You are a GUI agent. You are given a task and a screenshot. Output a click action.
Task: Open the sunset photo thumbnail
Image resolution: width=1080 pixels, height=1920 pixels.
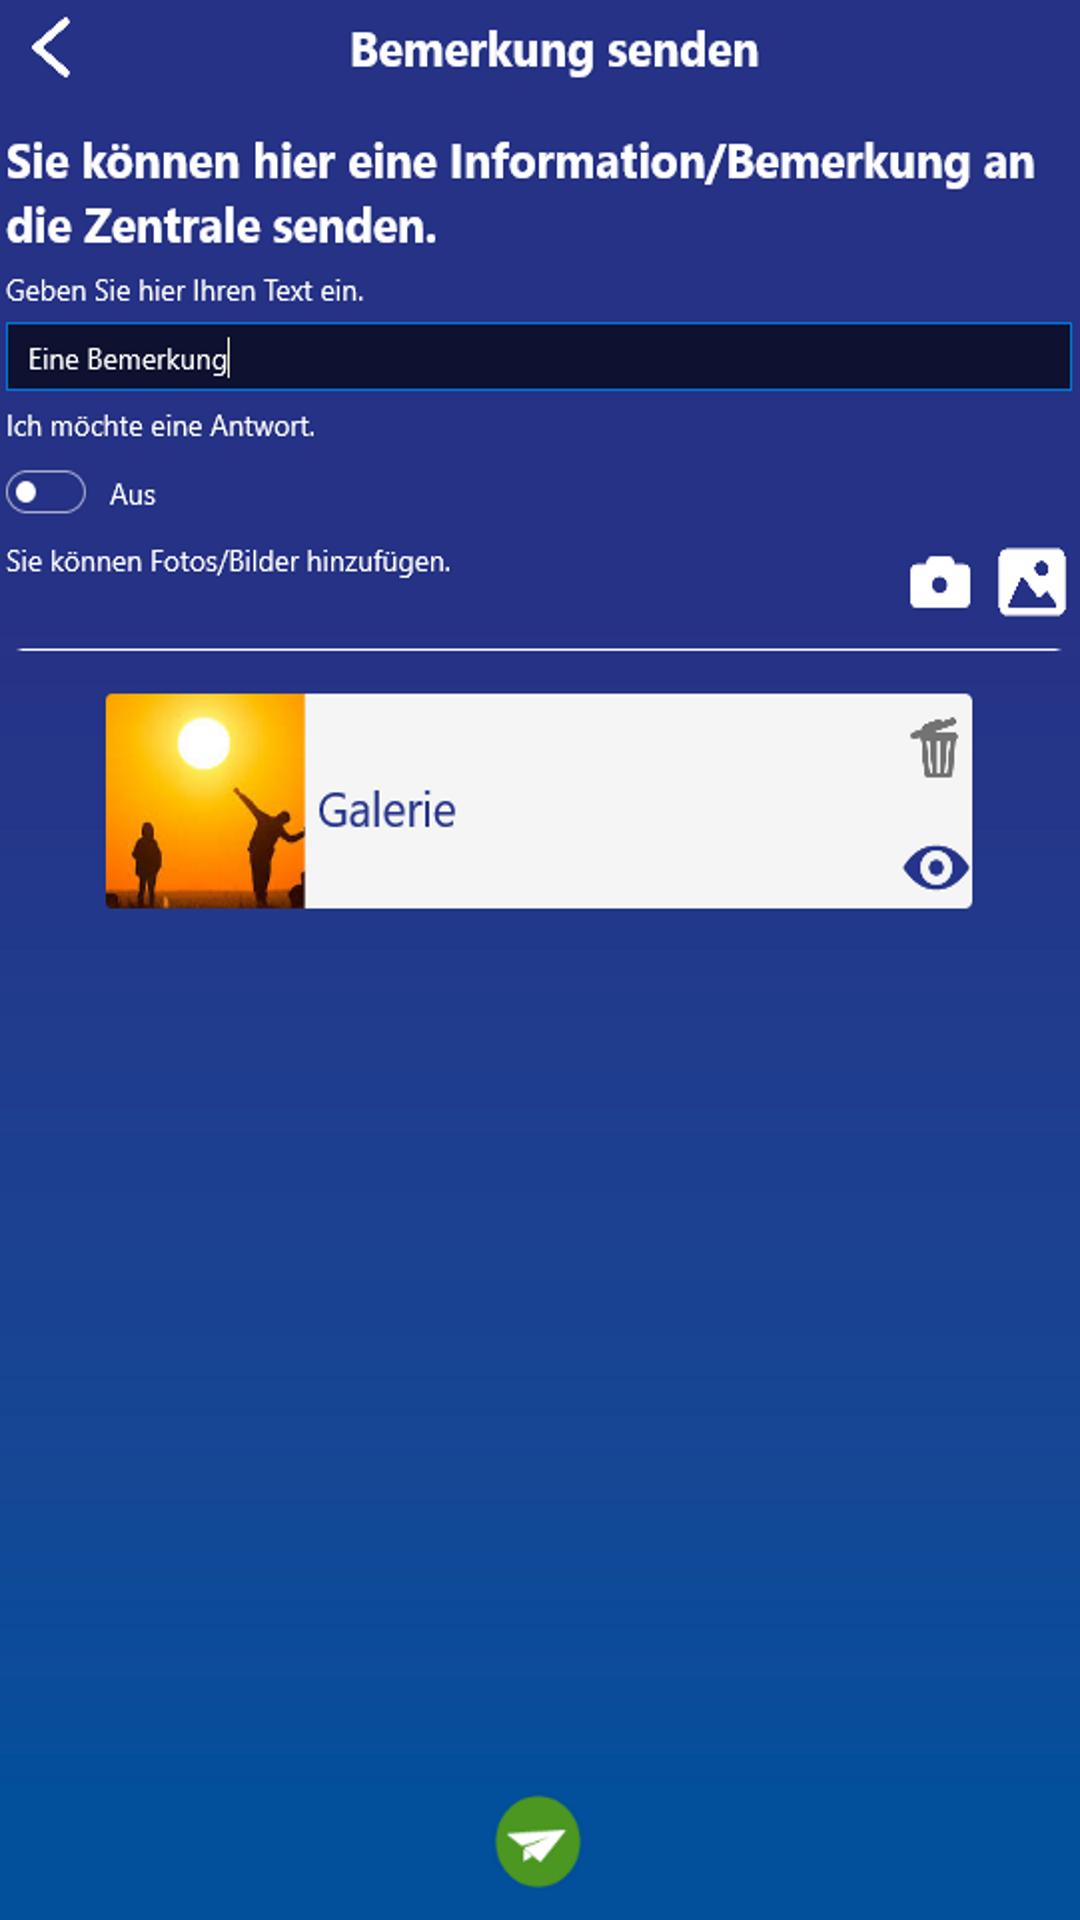[205, 801]
